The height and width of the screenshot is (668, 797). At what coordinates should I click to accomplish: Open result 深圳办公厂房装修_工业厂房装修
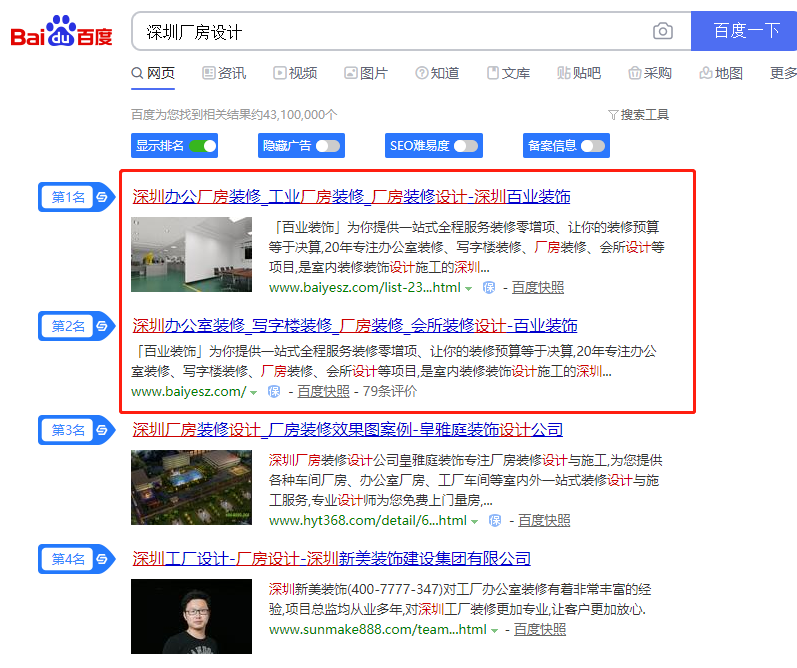click(351, 197)
